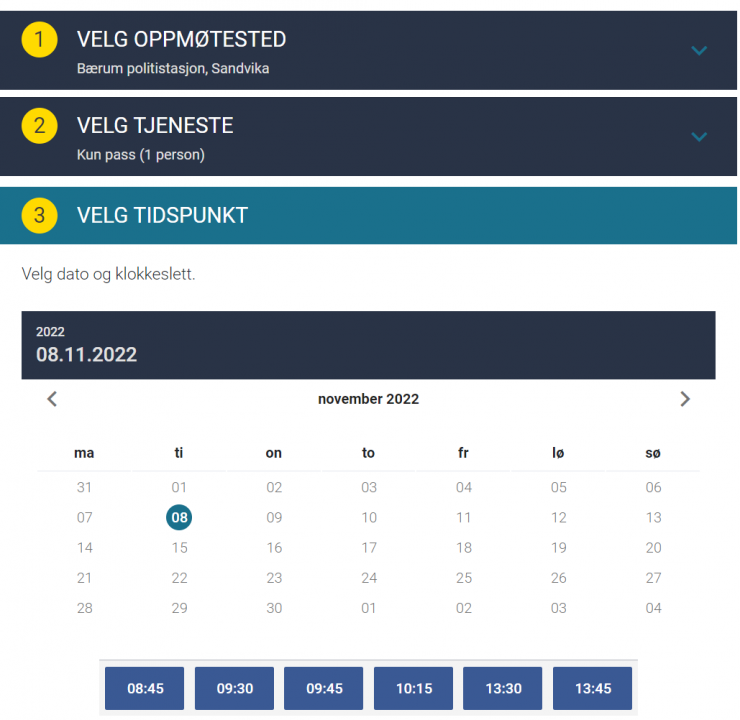
Task: Select the highlighted date 08 in calendar
Action: [x=179, y=518]
